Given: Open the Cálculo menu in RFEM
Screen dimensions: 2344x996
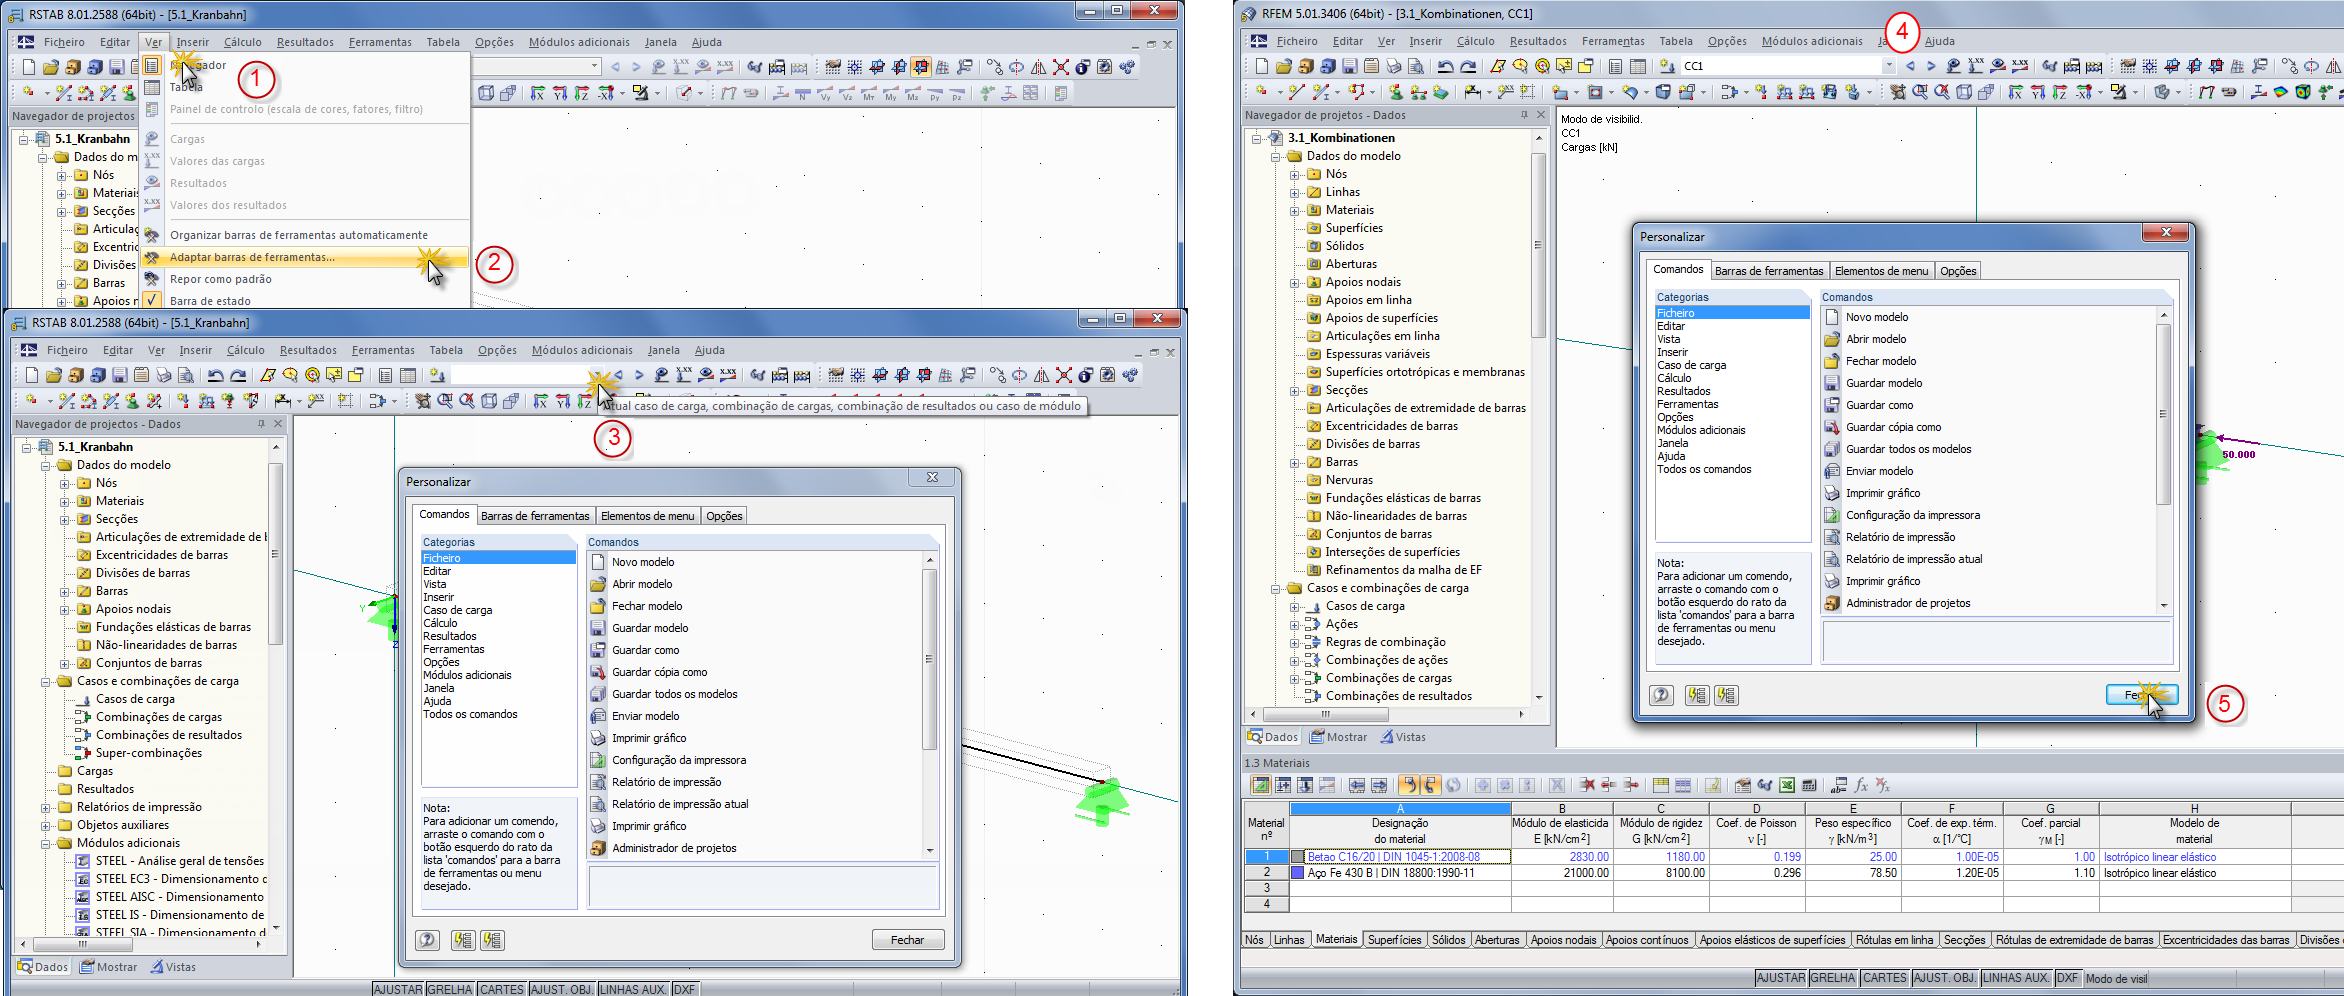Looking at the screenshot, I should (x=1475, y=41).
